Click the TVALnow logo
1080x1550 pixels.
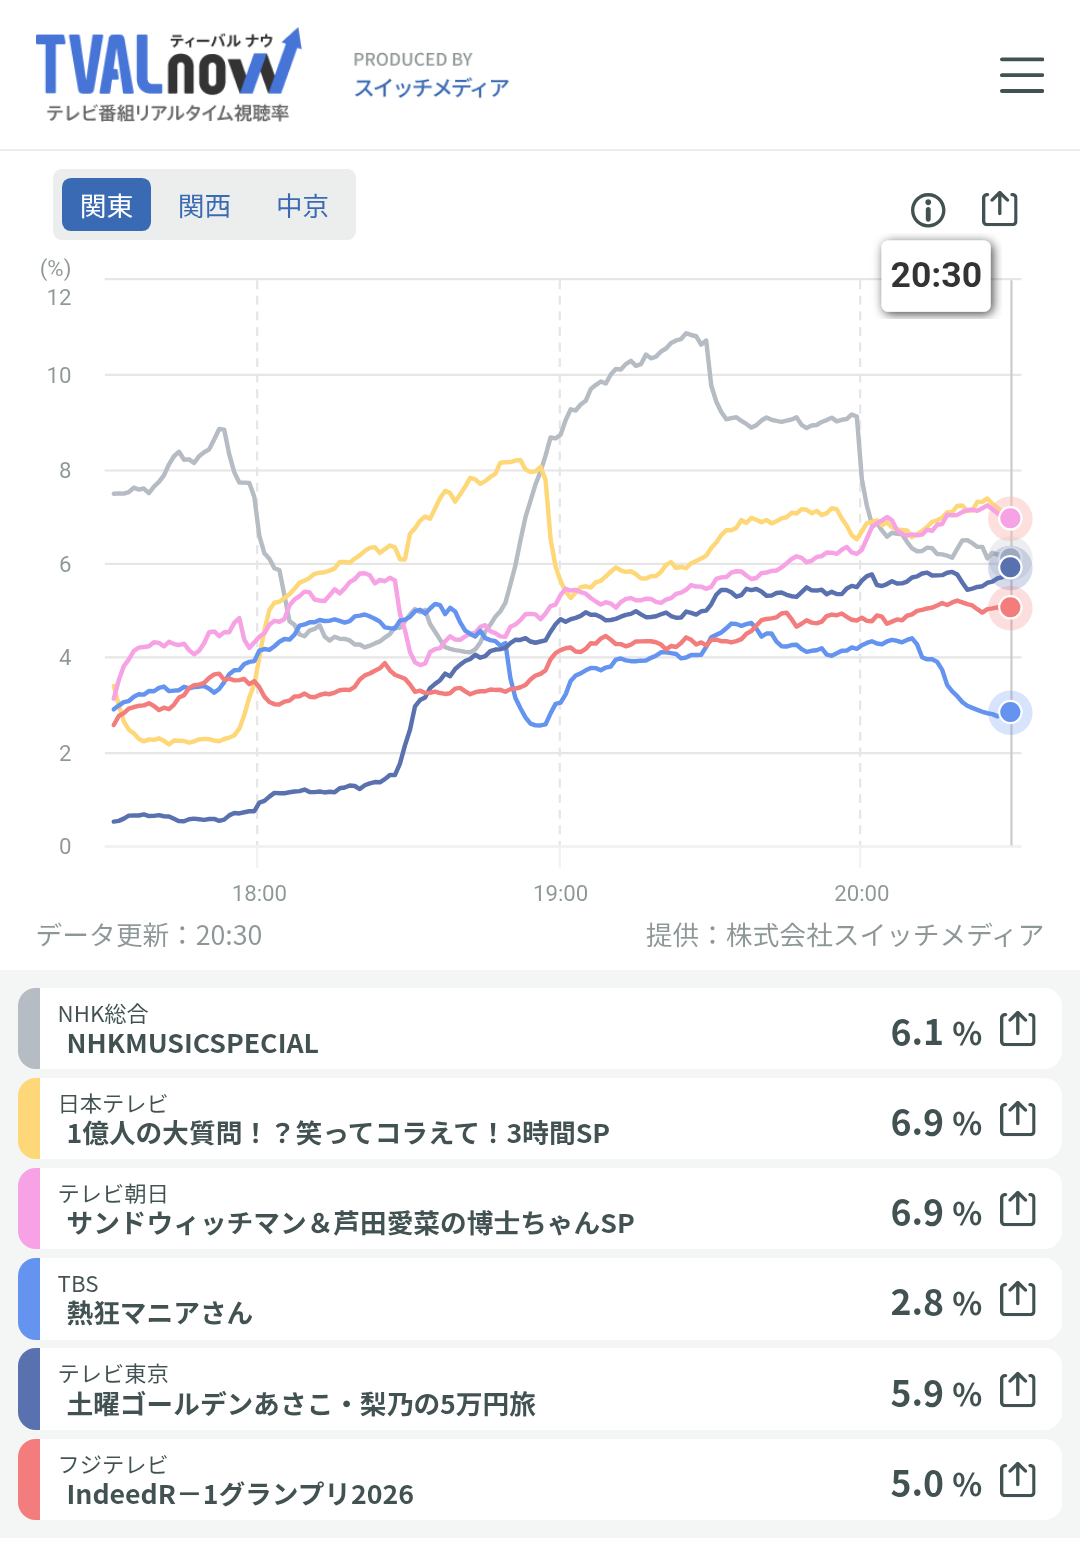[167, 75]
